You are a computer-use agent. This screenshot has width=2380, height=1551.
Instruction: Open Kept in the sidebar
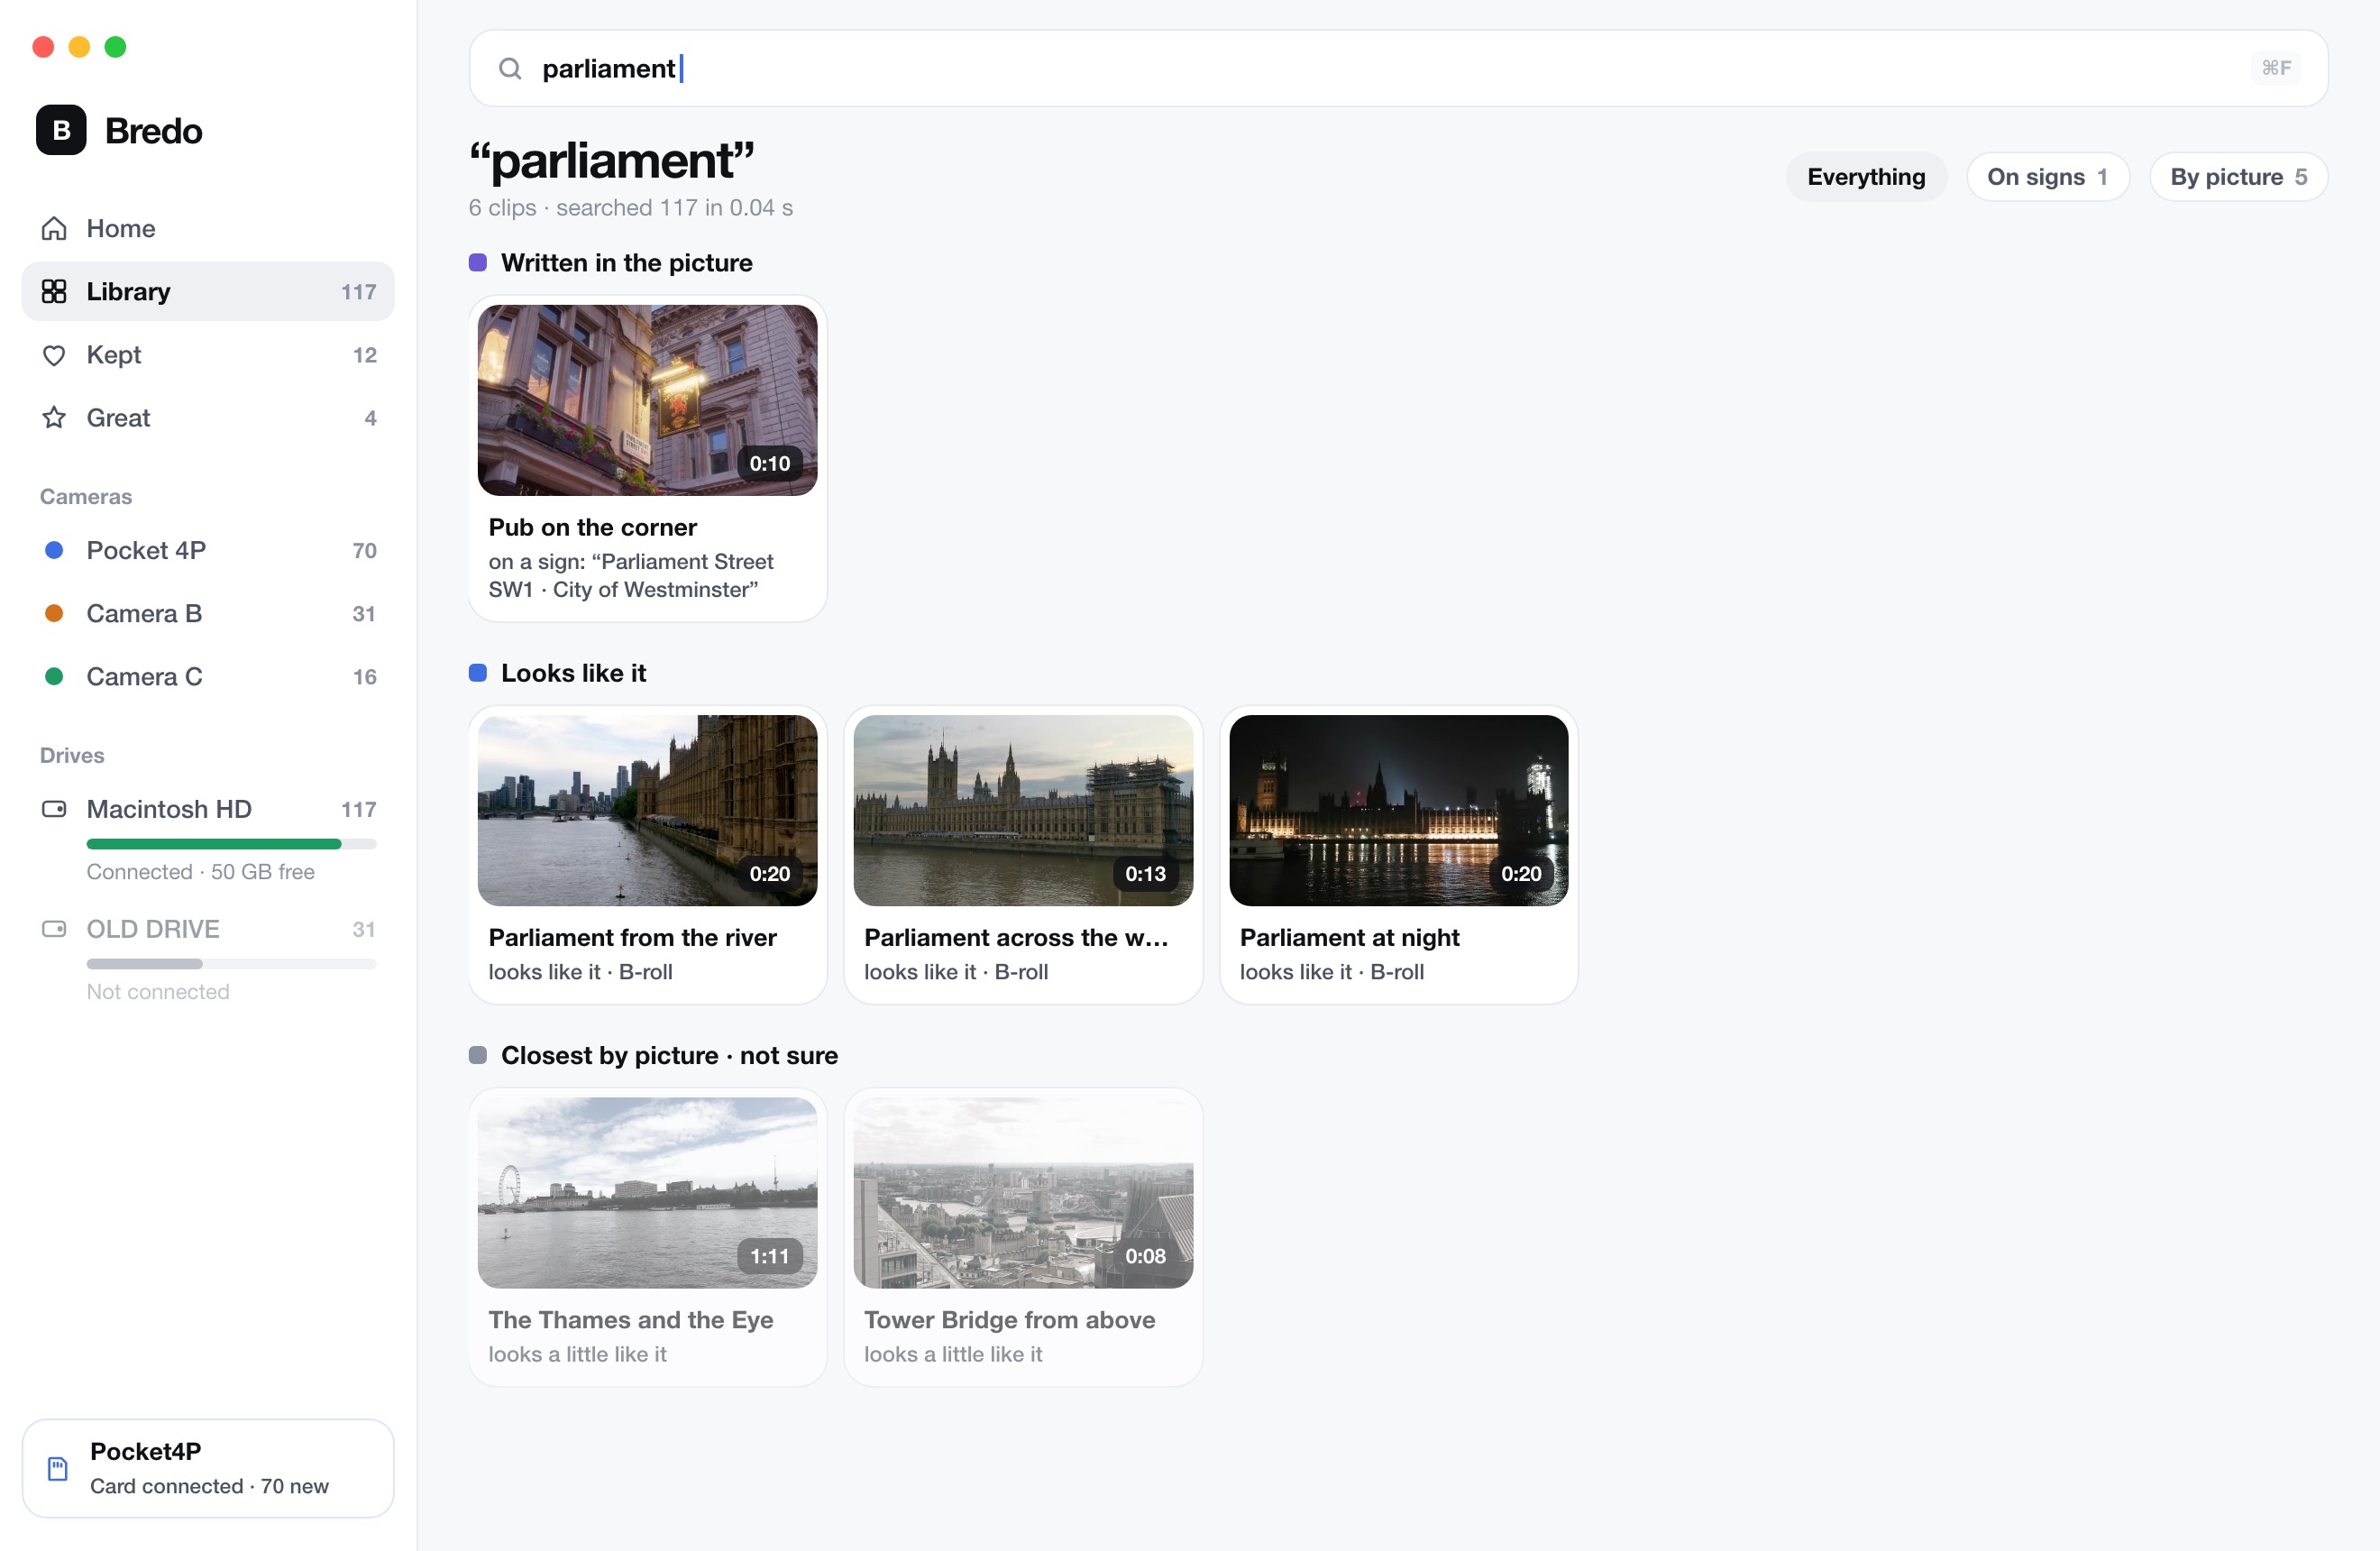(208, 355)
